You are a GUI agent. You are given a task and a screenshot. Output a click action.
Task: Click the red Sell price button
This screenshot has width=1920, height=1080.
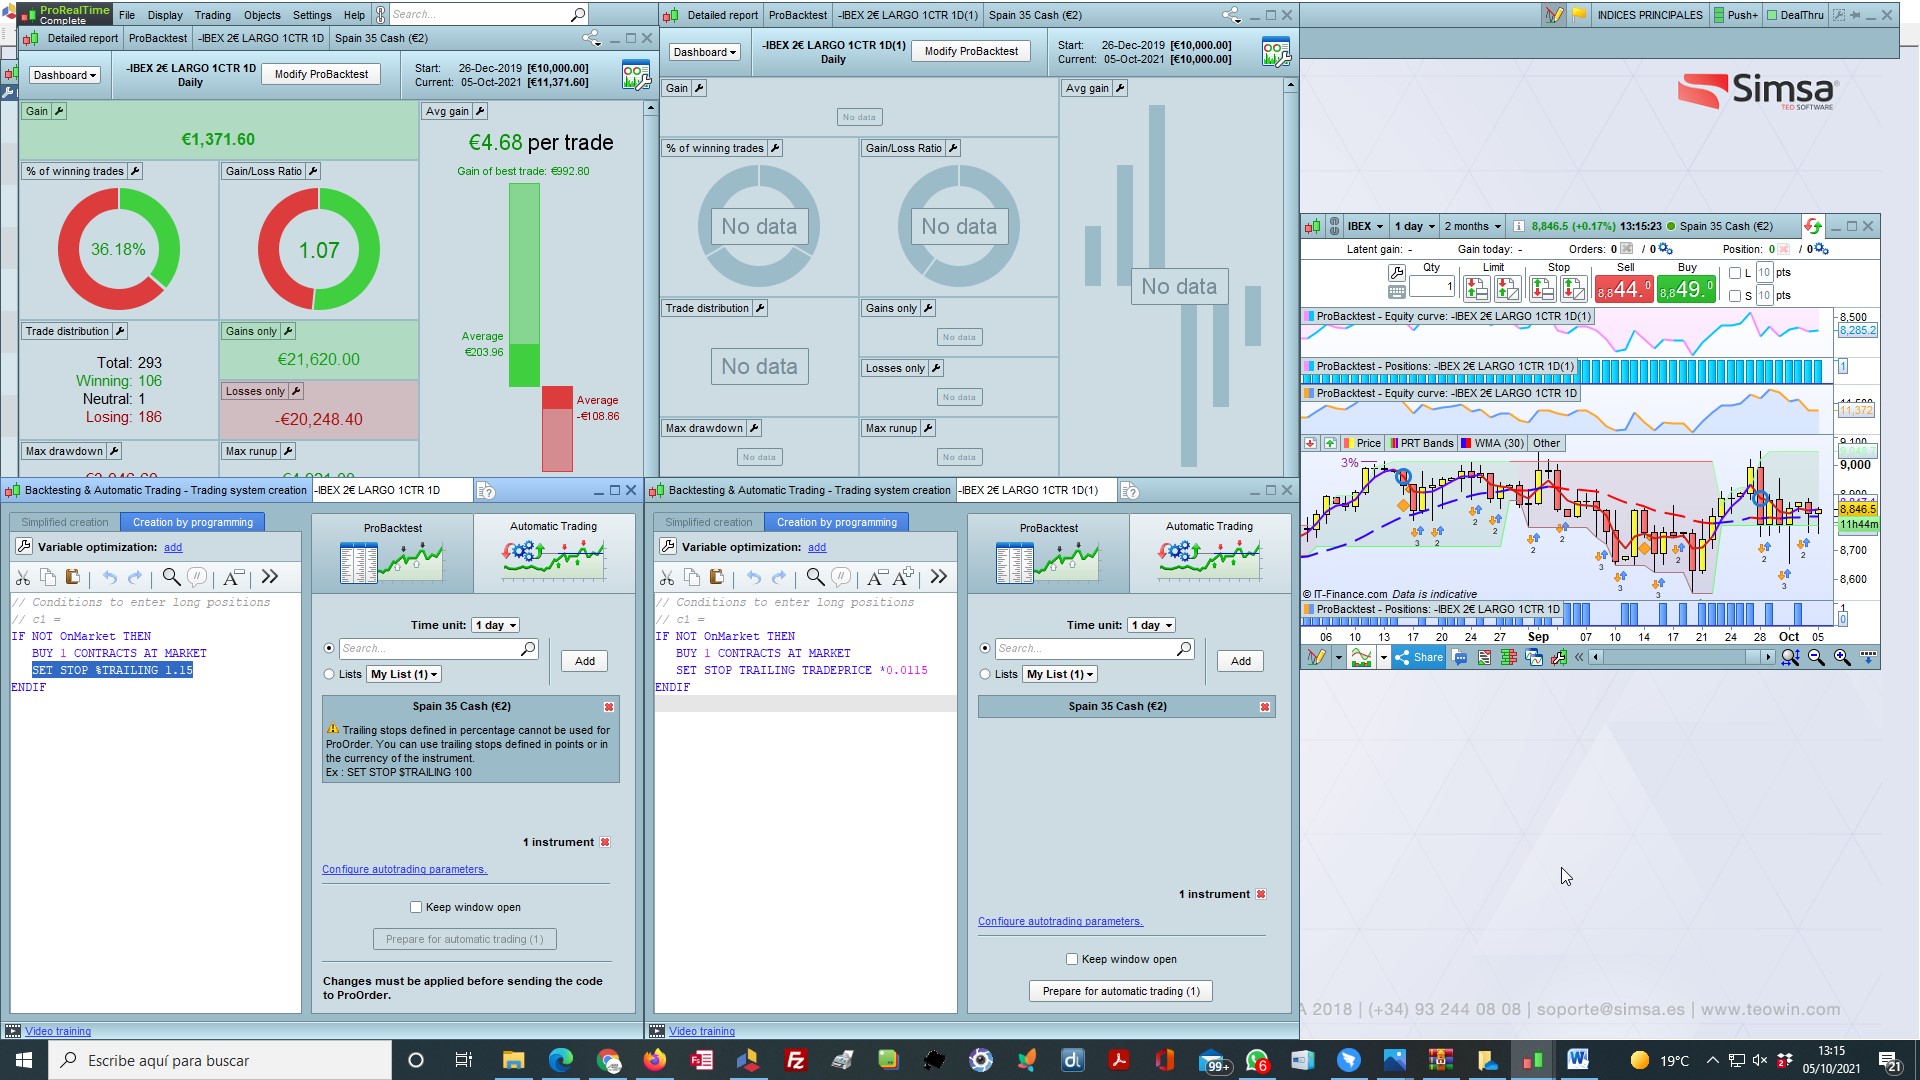click(1623, 290)
